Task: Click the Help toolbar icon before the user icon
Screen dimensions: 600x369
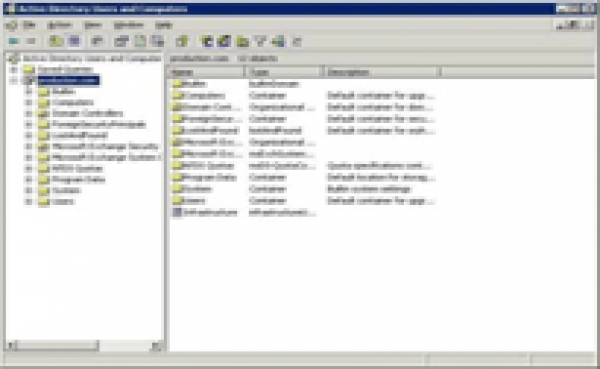Action: [183, 41]
